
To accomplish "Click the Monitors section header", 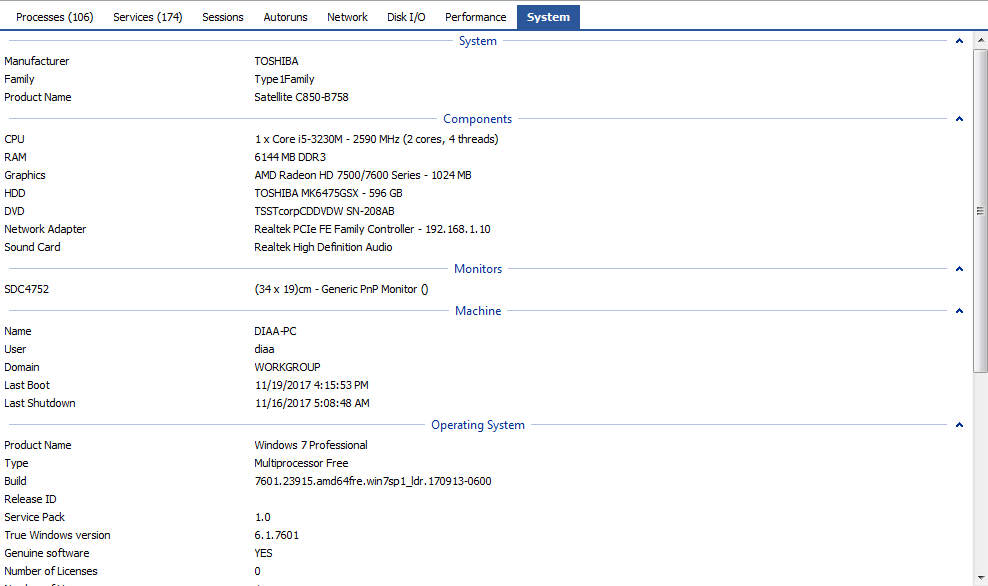I will click(478, 269).
